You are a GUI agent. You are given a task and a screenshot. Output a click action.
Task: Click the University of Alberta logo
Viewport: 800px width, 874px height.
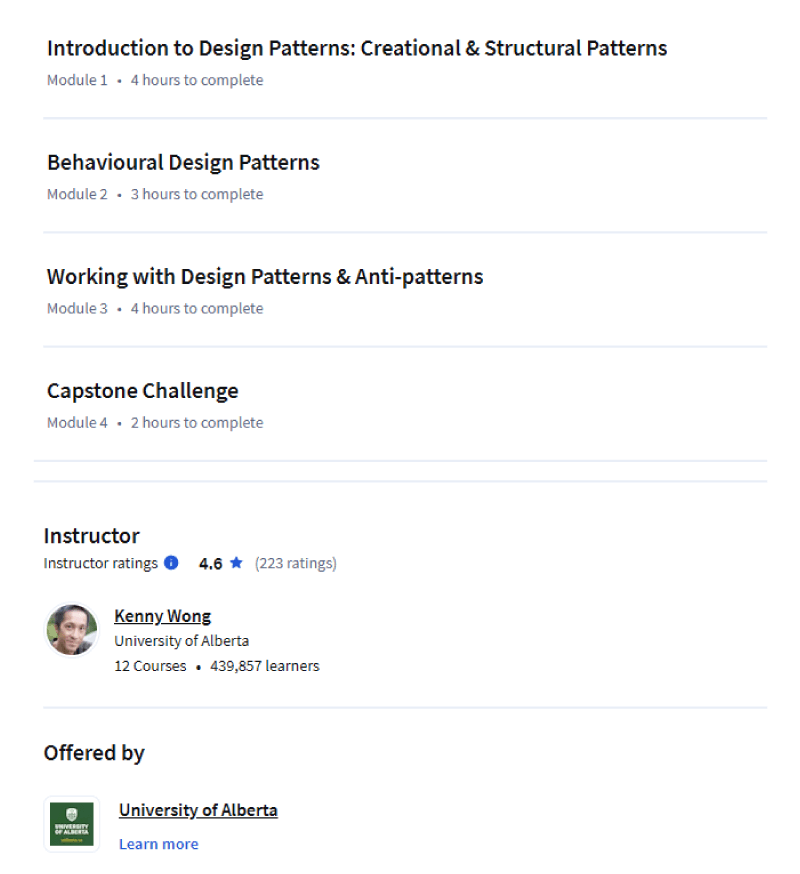(x=71, y=824)
